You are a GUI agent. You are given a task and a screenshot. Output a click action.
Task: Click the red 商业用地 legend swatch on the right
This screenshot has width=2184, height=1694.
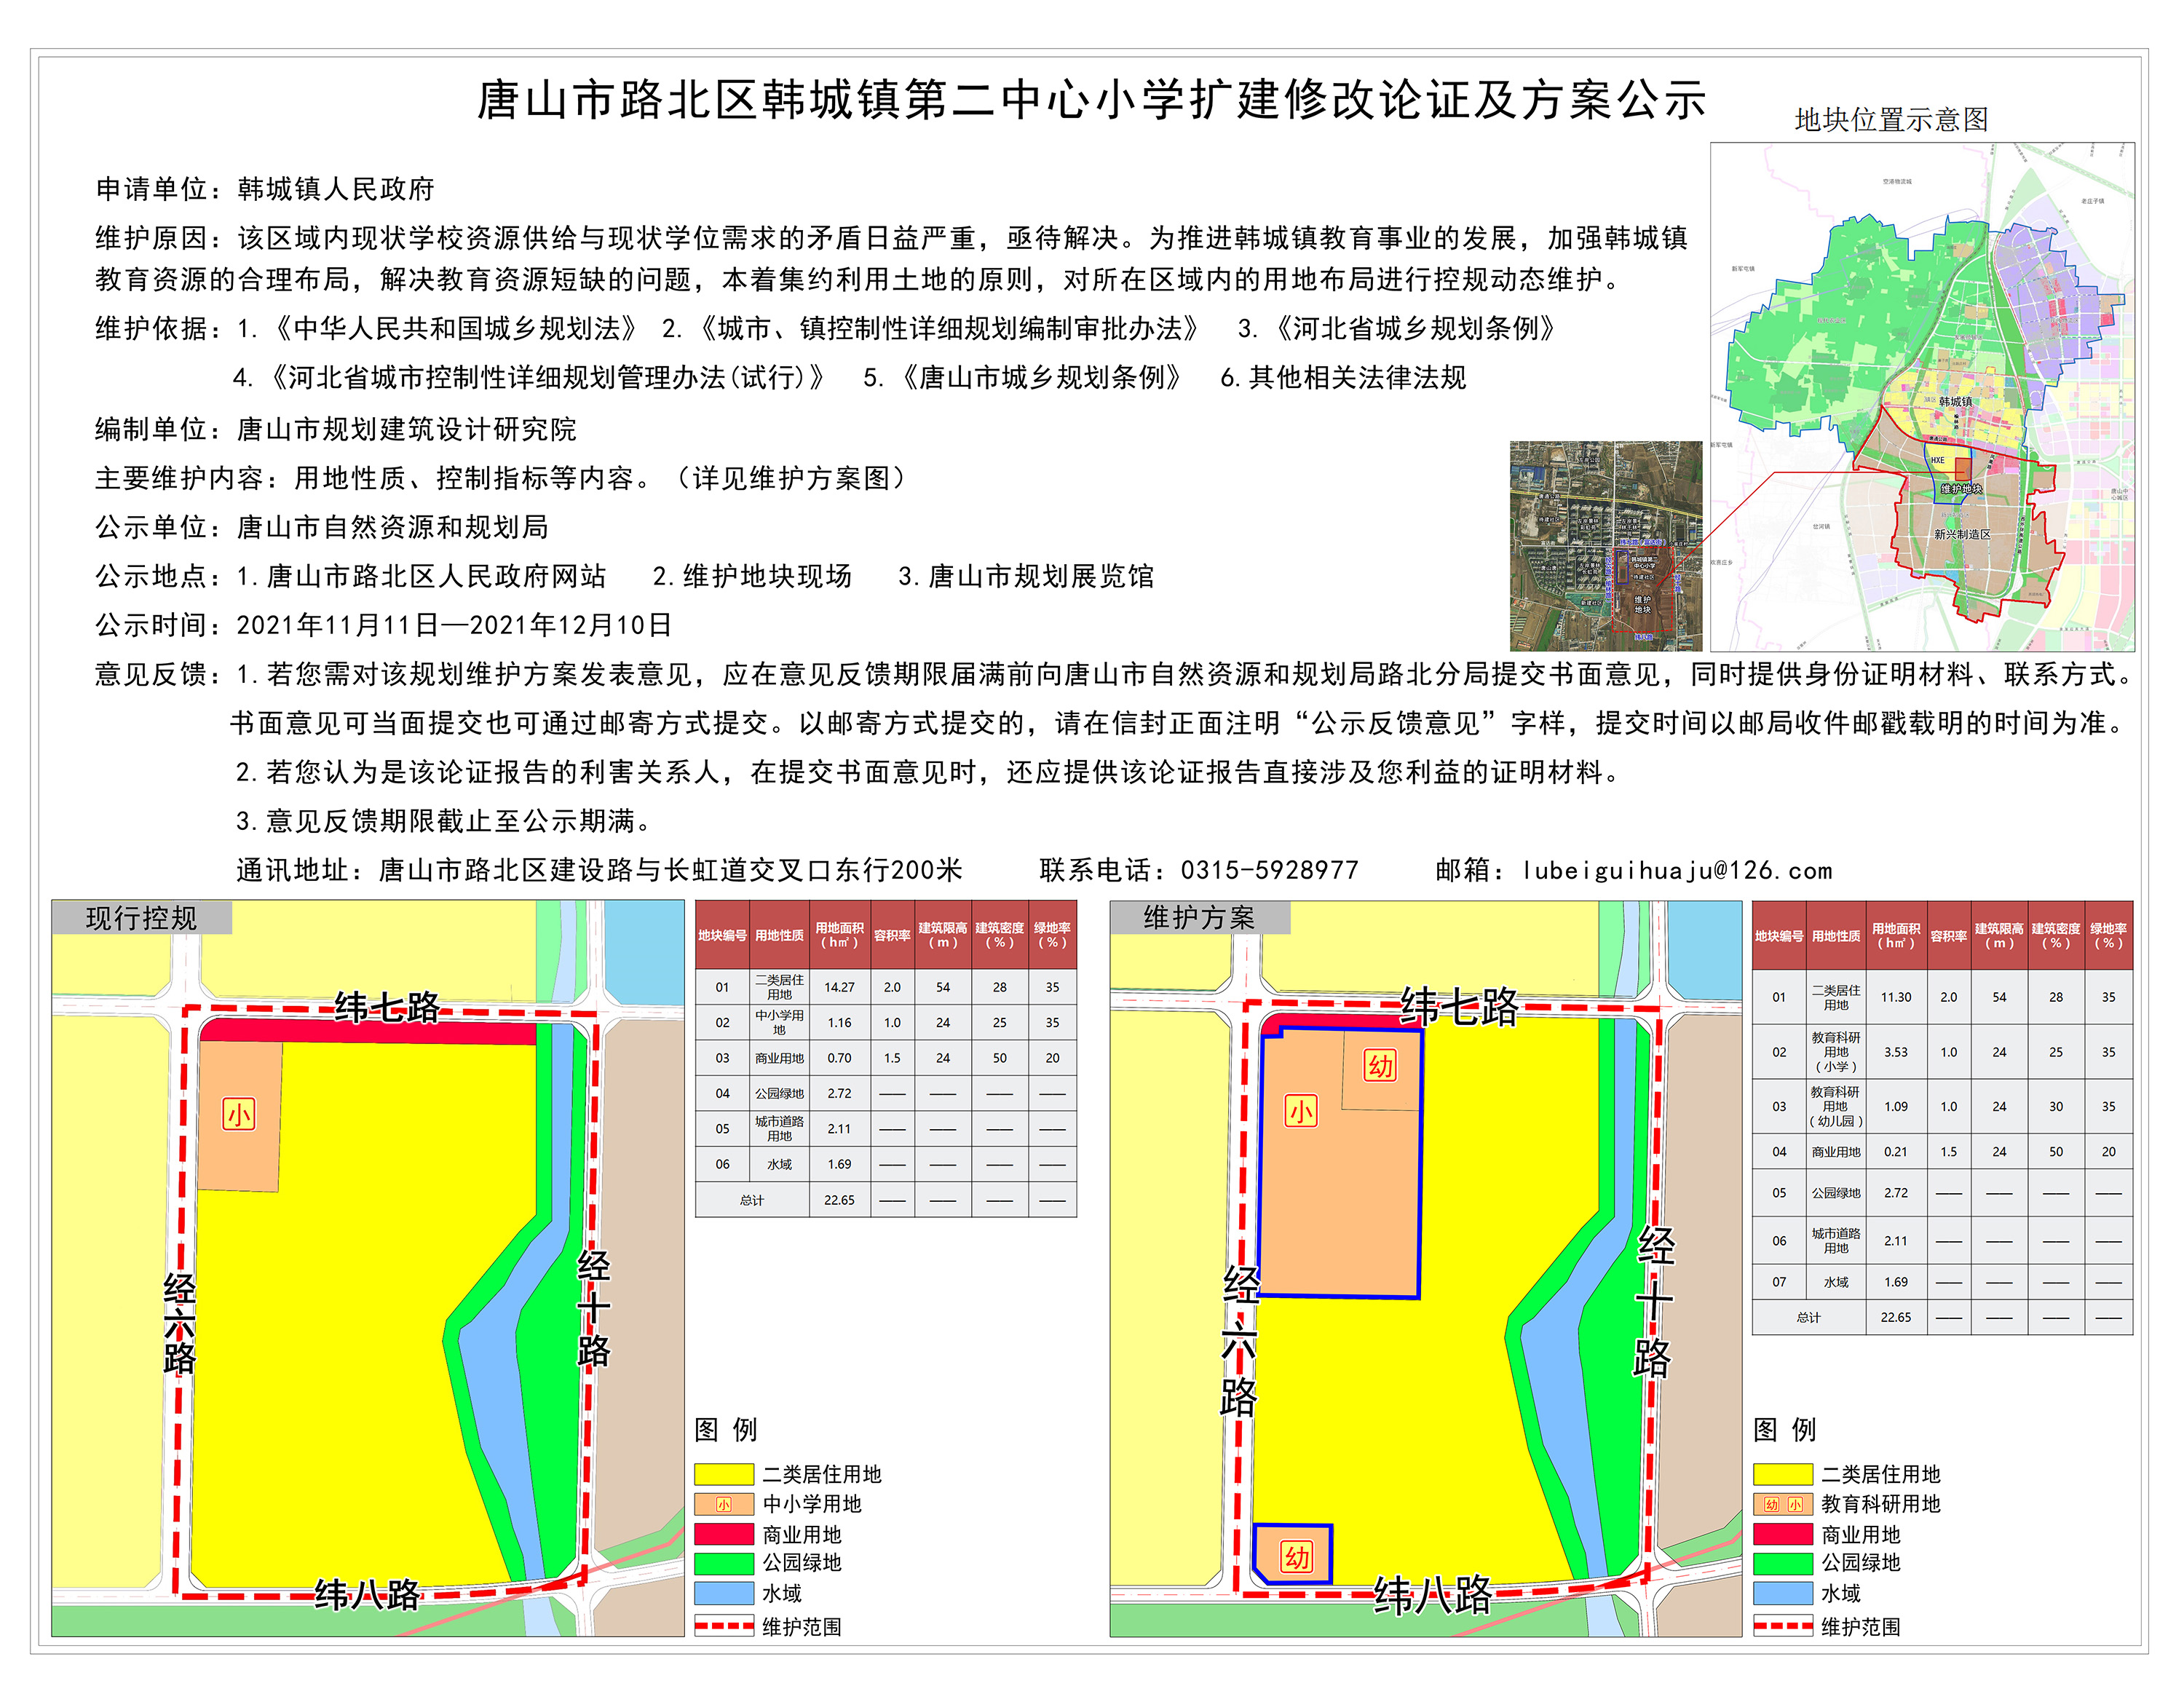[x=1782, y=1534]
